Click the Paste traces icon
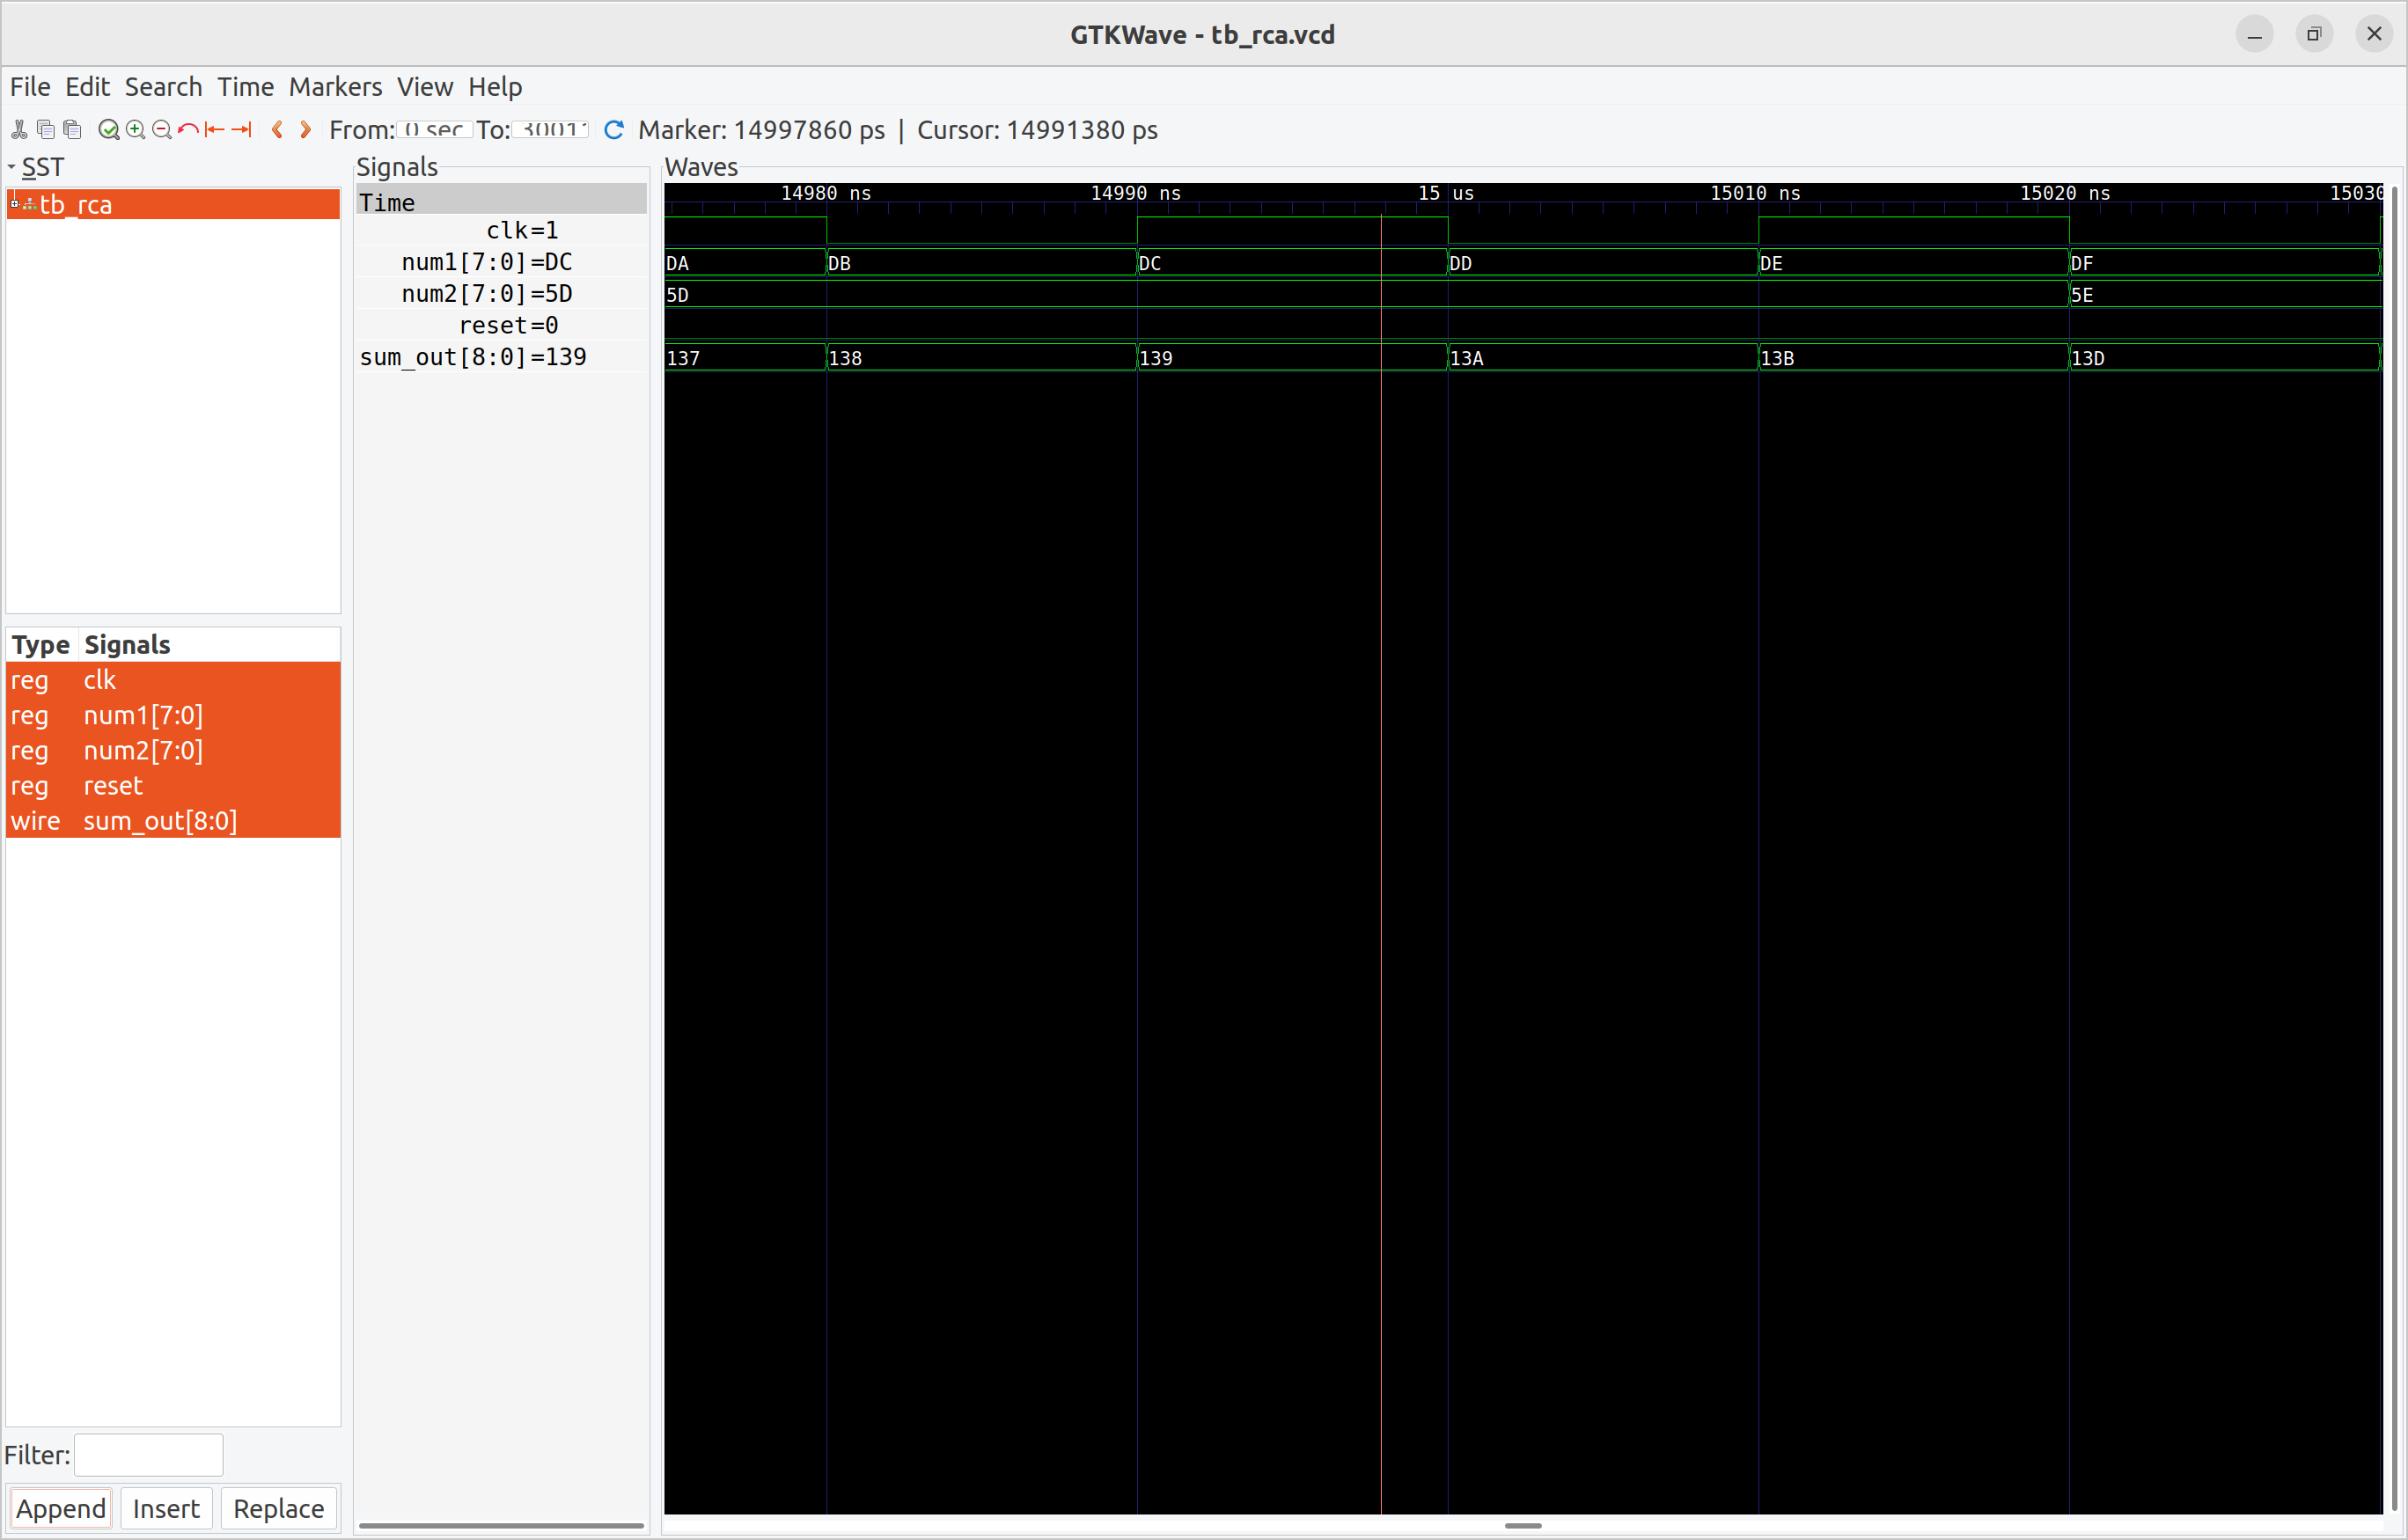This screenshot has width=2408, height=1540. (72, 130)
